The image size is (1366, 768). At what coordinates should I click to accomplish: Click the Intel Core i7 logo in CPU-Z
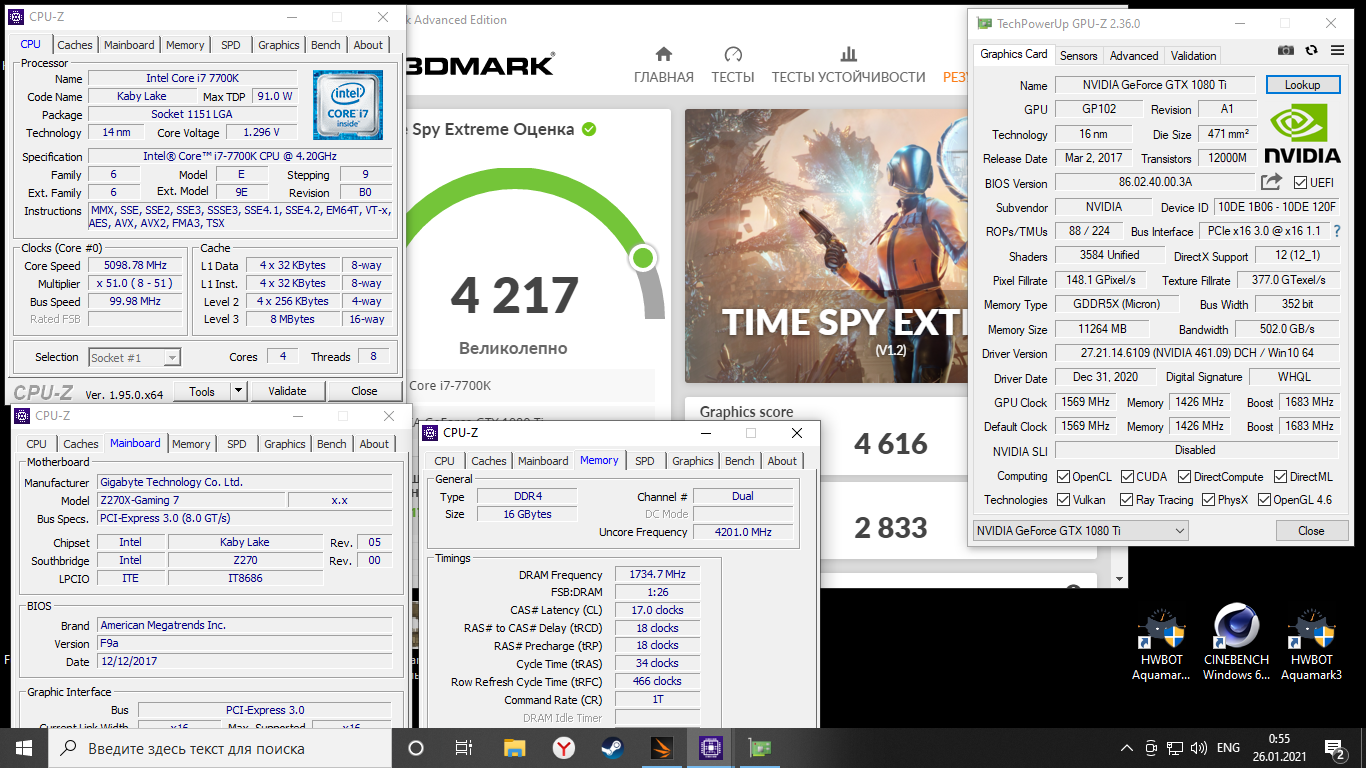point(348,104)
